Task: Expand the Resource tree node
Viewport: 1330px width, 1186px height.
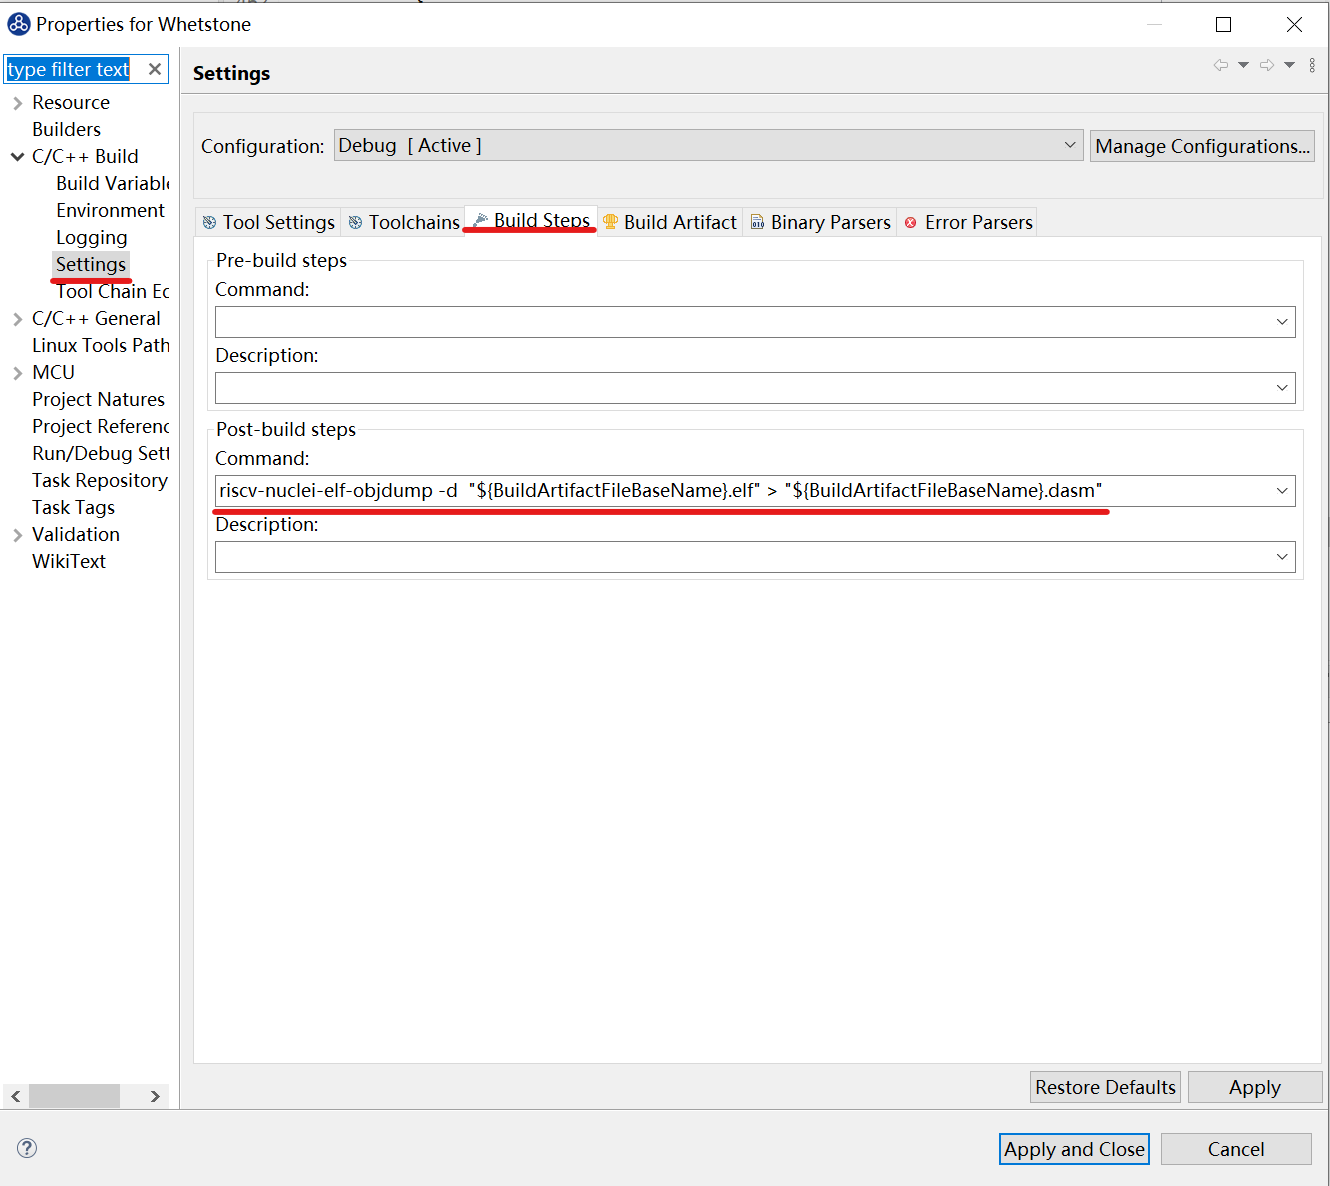Action: click(18, 103)
